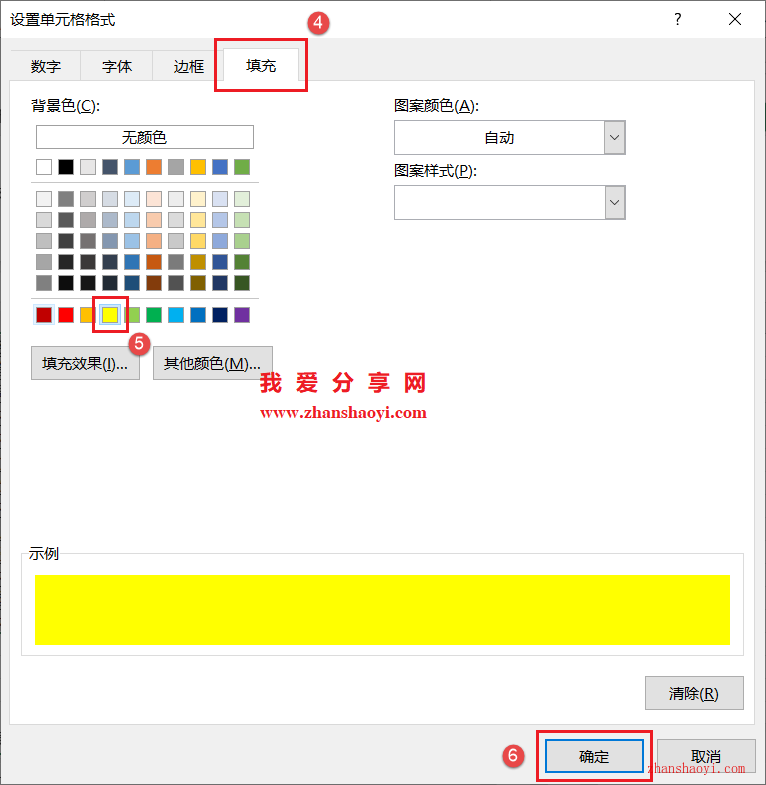Viewport: 766px width, 785px height.
Task: Select second-lightest gold tint in gold column
Action: coord(198,220)
